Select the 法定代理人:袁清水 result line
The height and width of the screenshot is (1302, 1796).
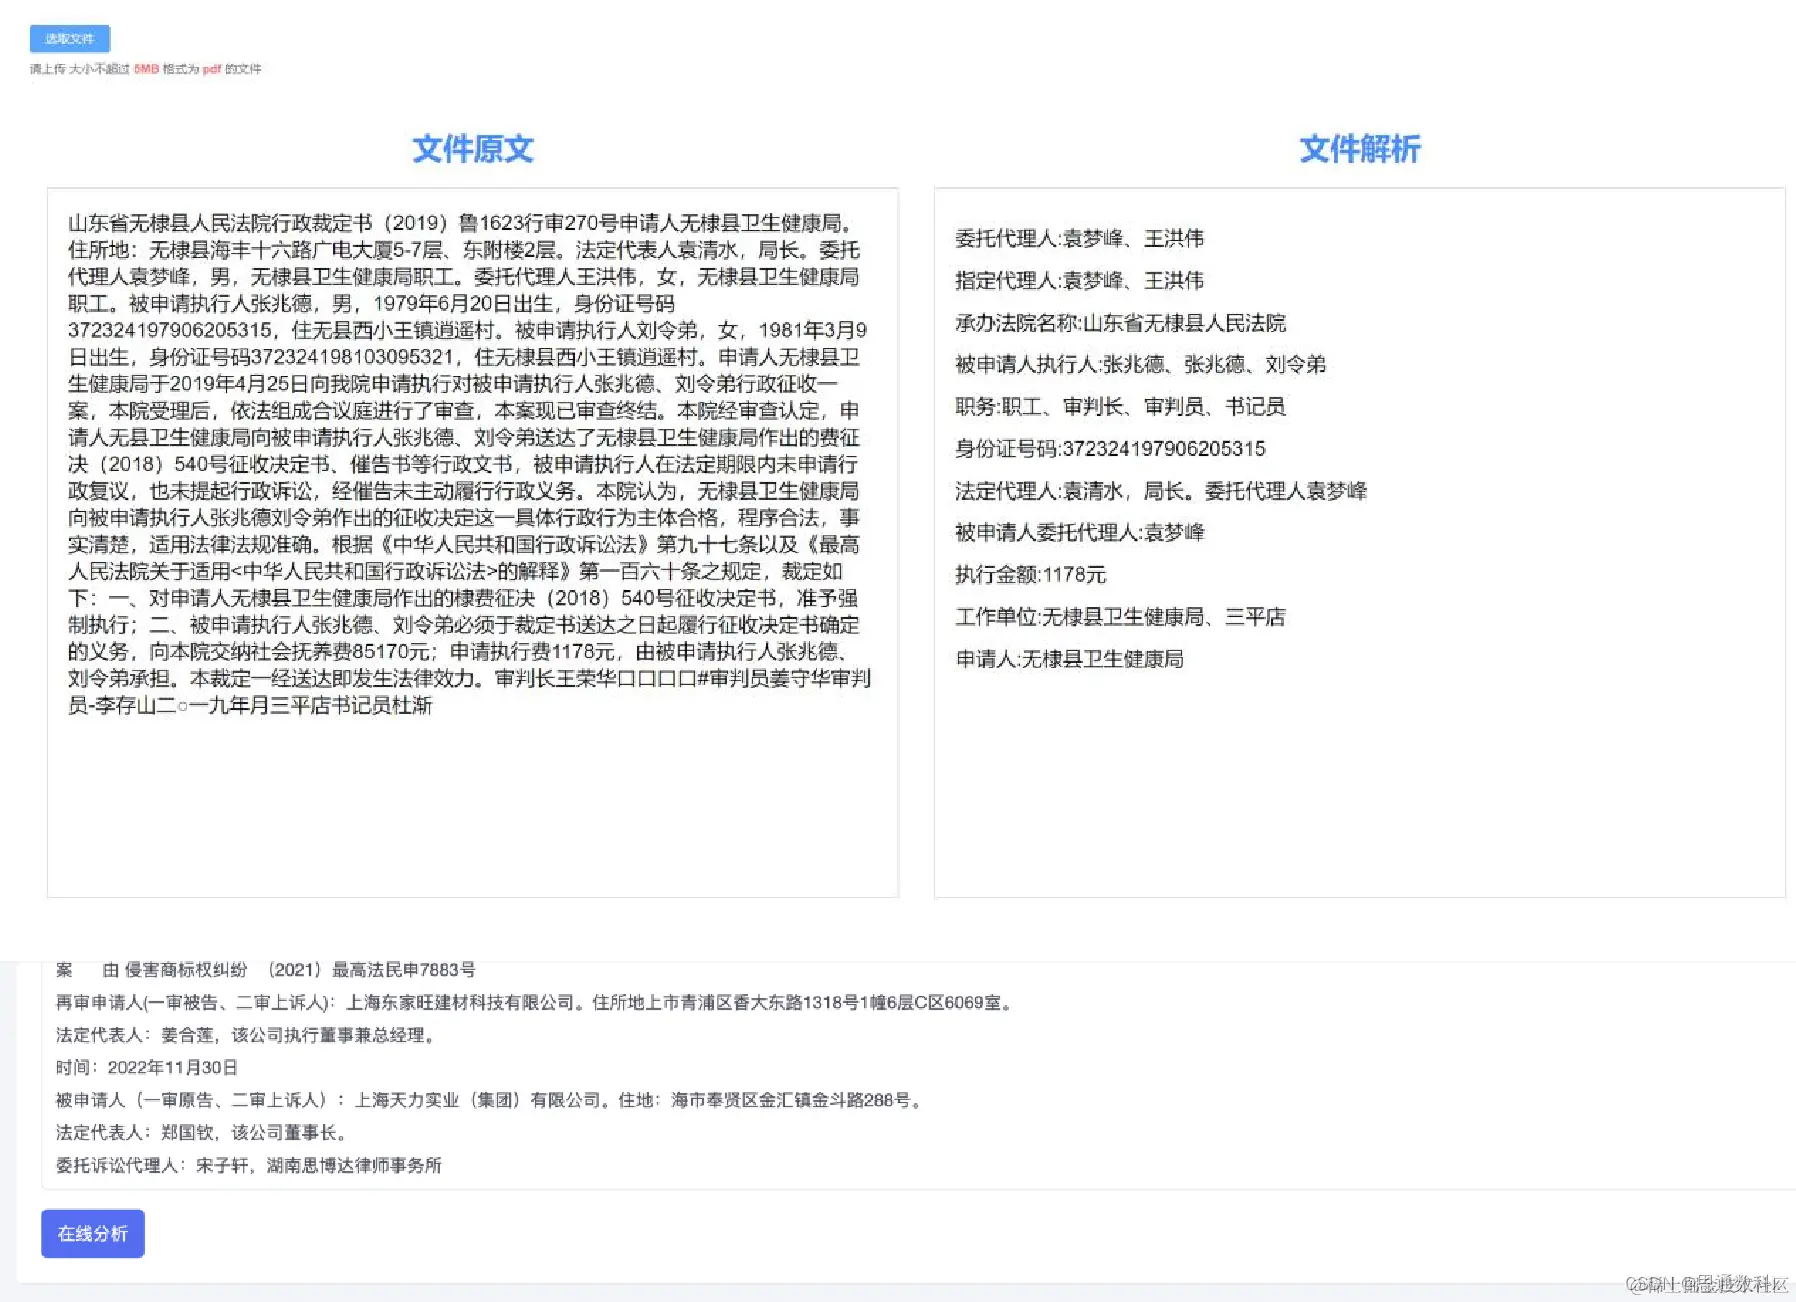[1161, 490]
